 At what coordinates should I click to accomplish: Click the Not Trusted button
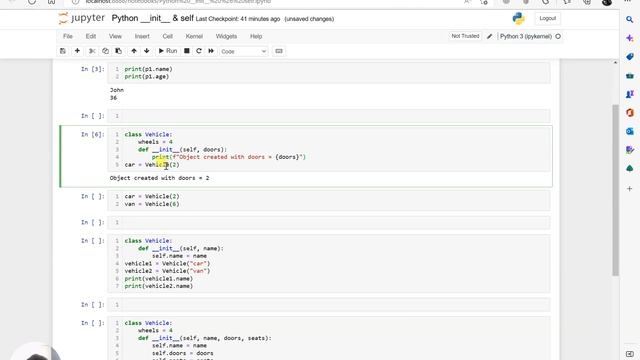coord(465,36)
